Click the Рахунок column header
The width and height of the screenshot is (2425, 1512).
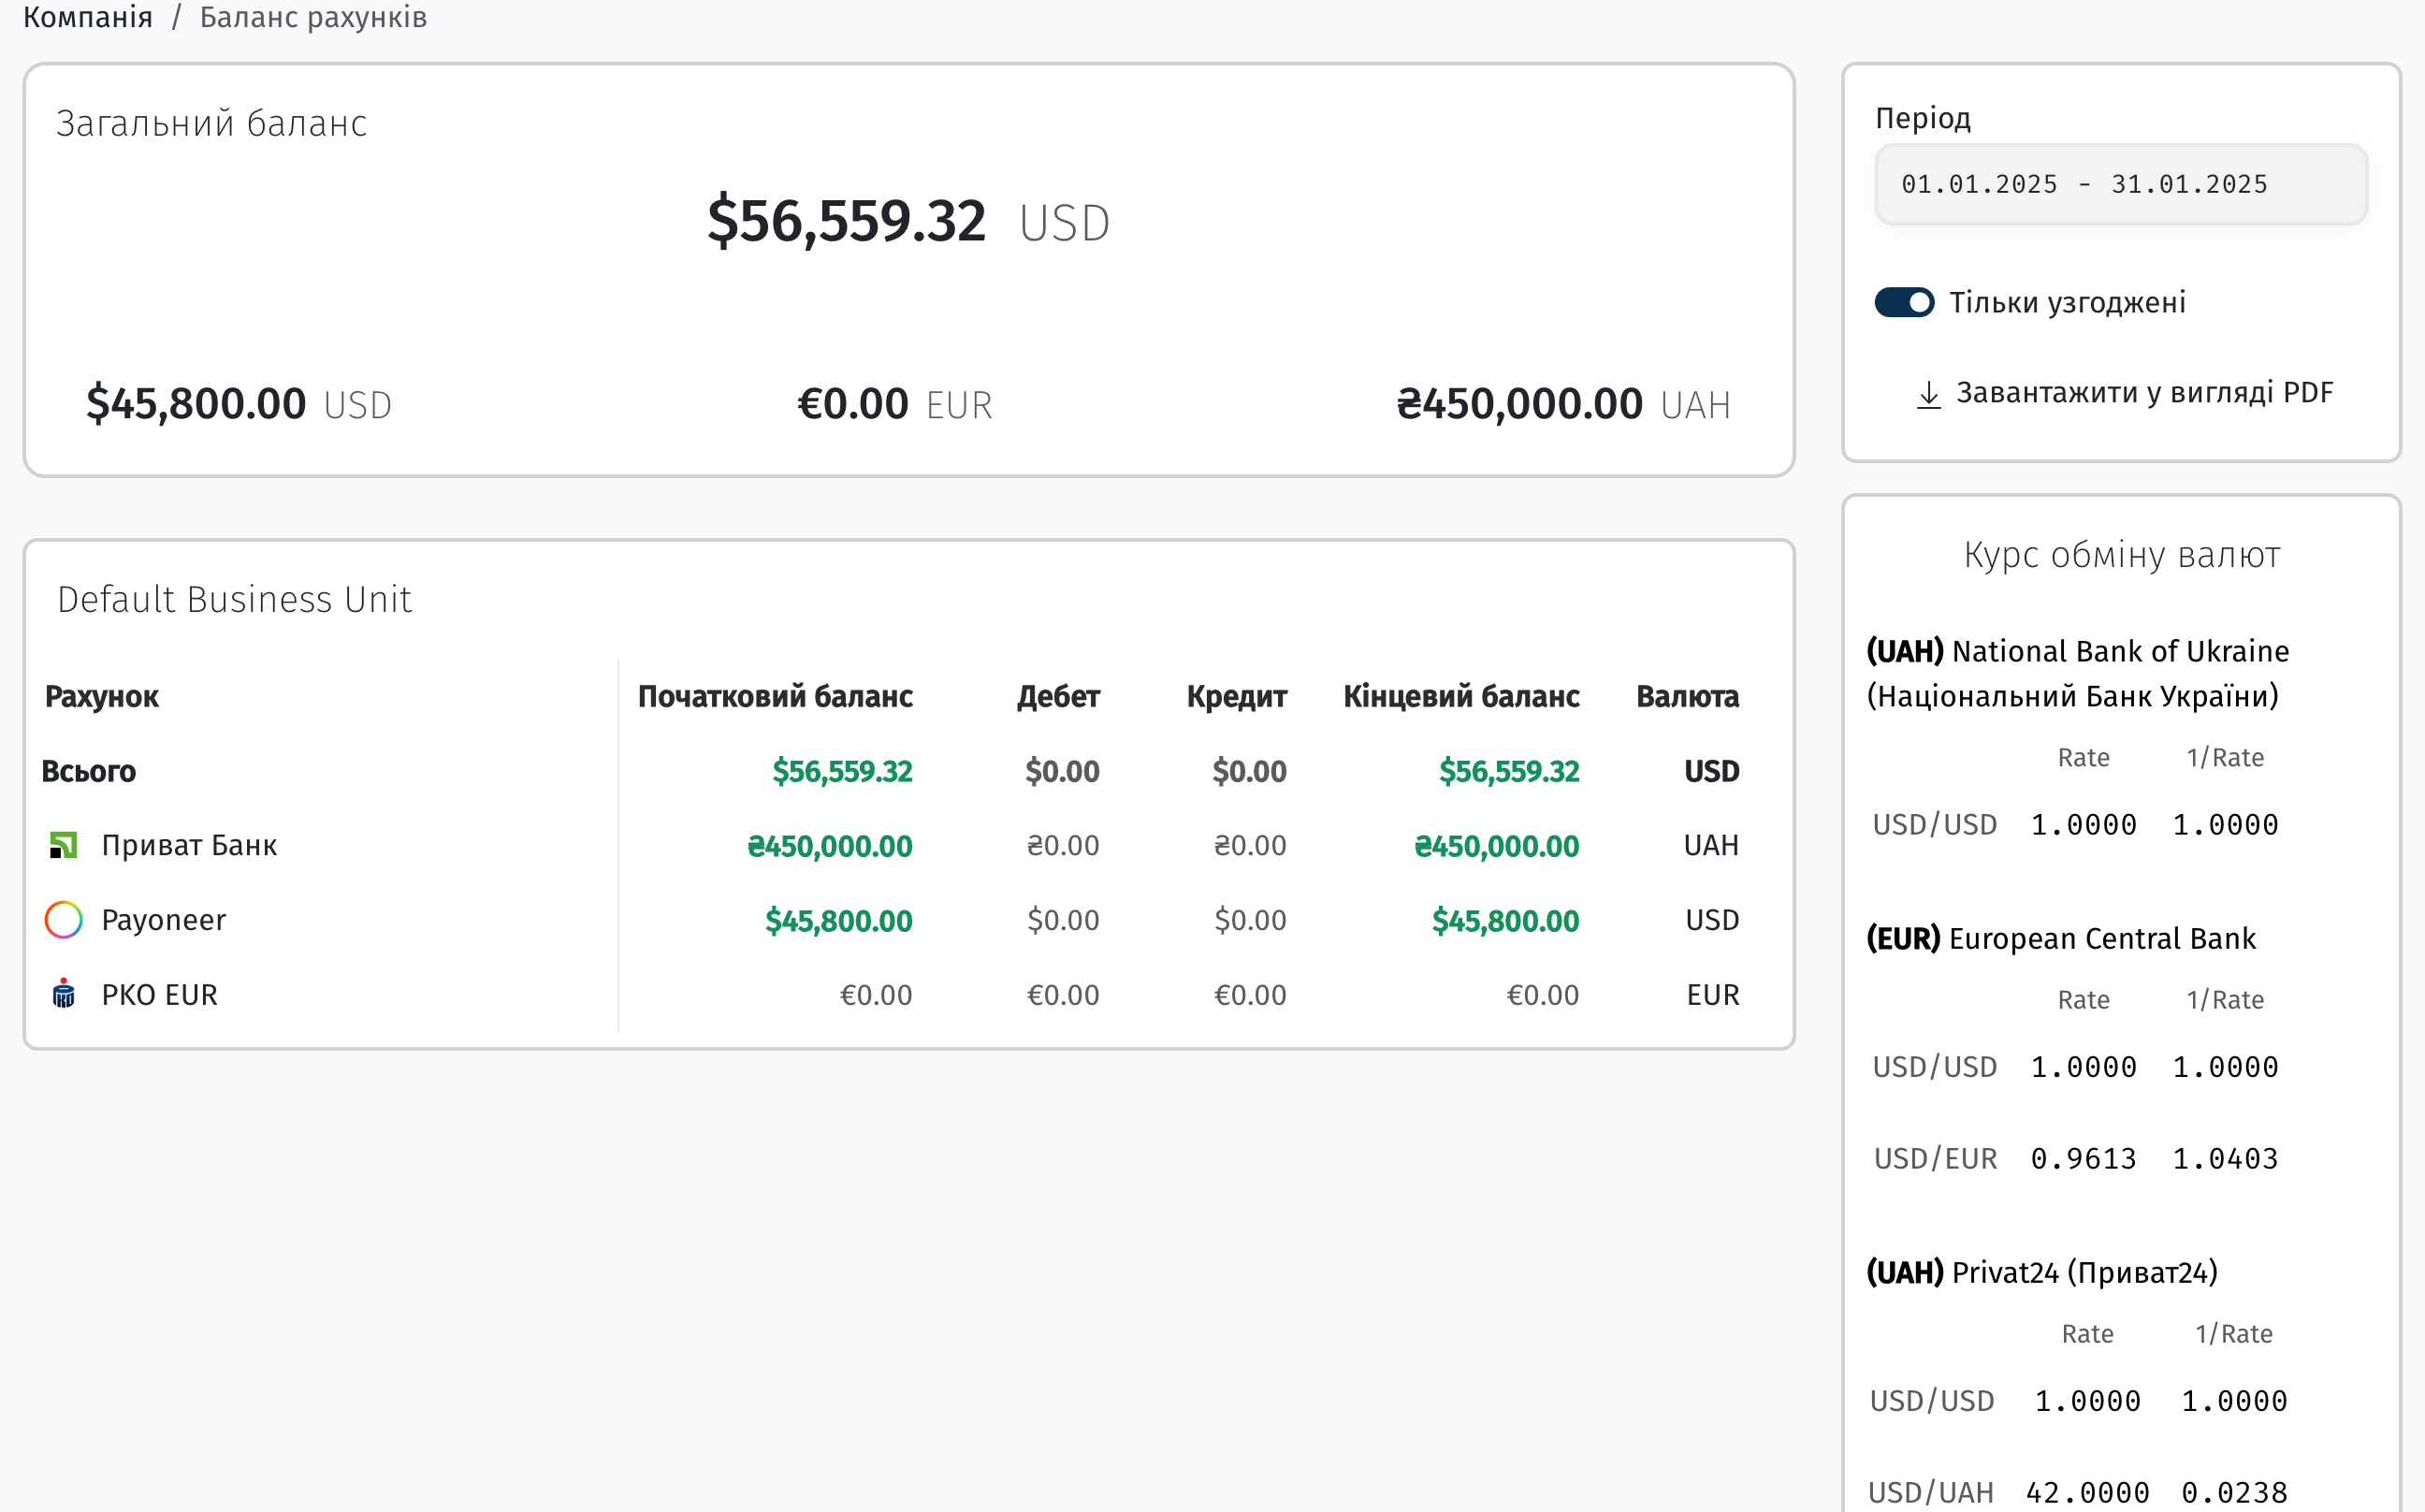pyautogui.click(x=102, y=696)
